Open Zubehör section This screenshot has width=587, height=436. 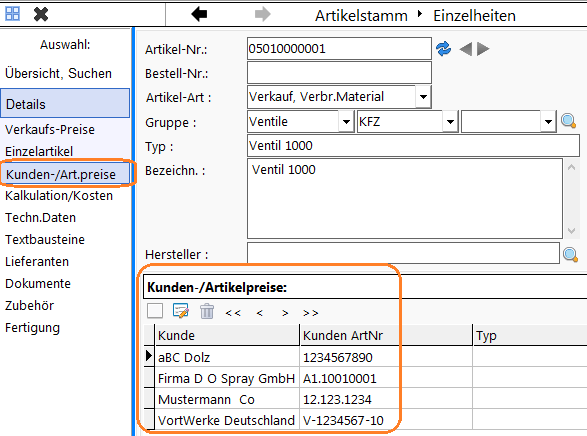tap(30, 306)
